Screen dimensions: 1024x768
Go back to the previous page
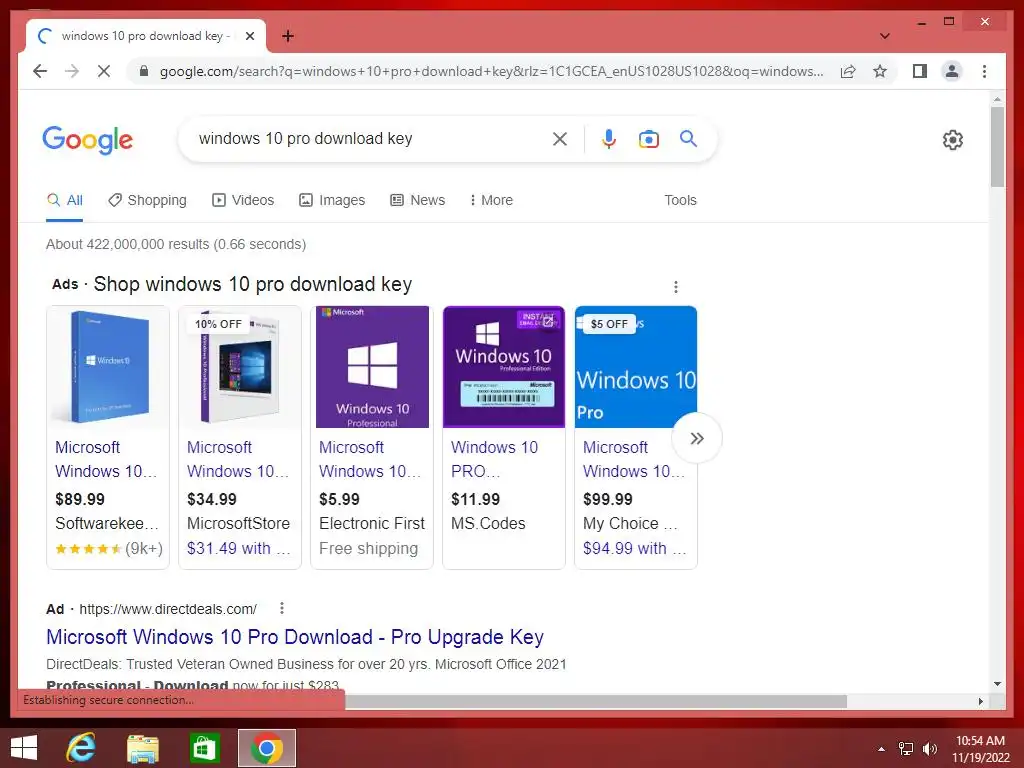click(40, 71)
